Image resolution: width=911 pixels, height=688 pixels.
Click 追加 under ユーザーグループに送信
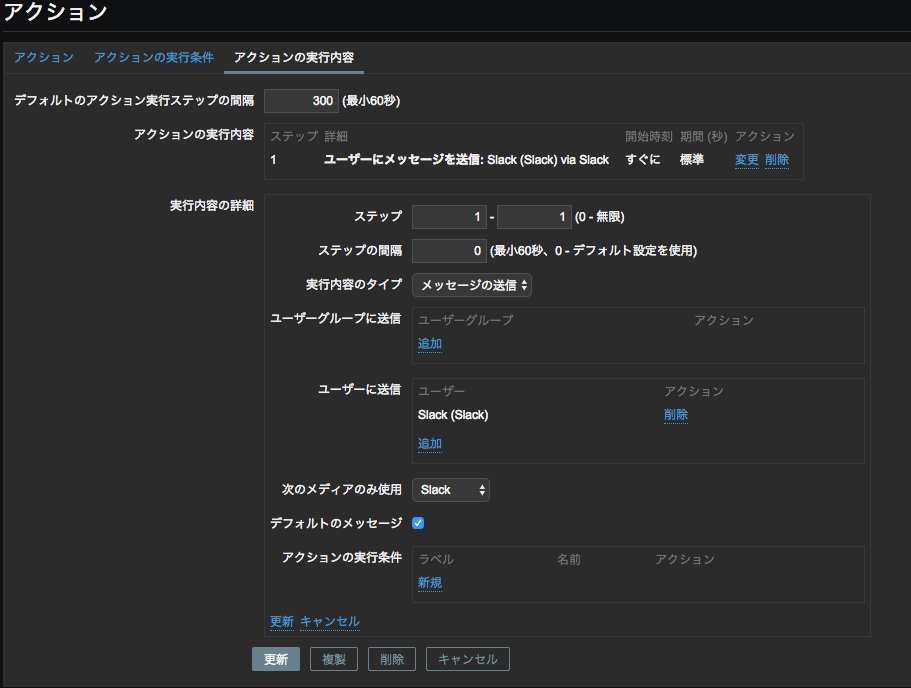429,344
